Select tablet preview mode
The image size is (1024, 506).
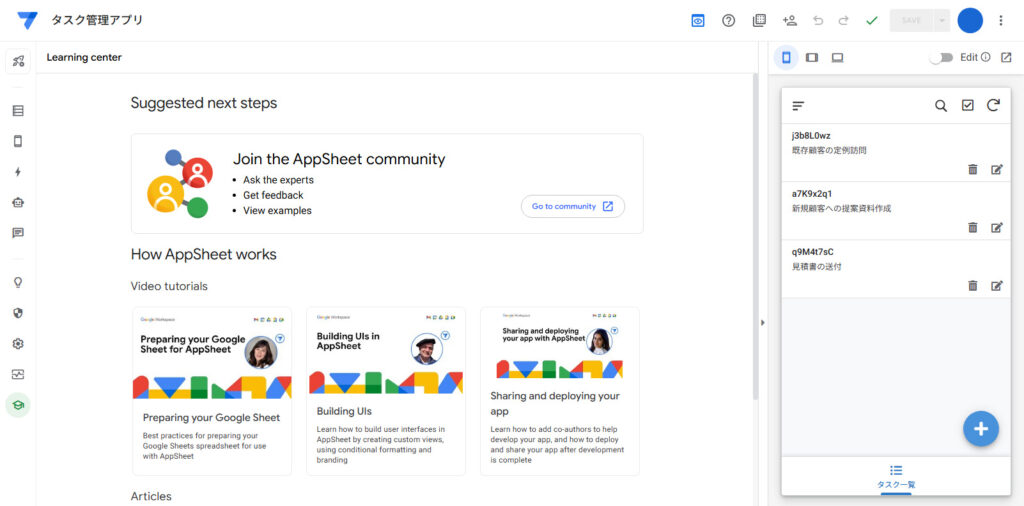pyautogui.click(x=812, y=57)
